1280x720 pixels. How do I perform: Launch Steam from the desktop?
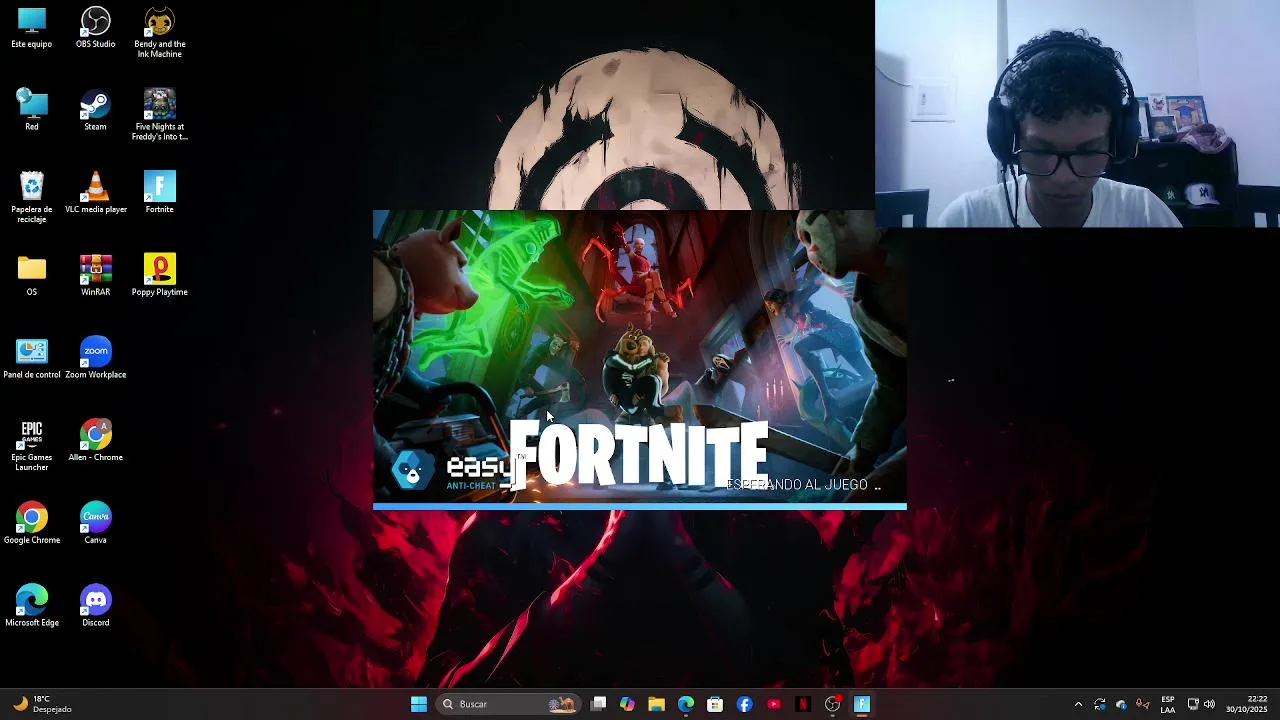(x=95, y=110)
